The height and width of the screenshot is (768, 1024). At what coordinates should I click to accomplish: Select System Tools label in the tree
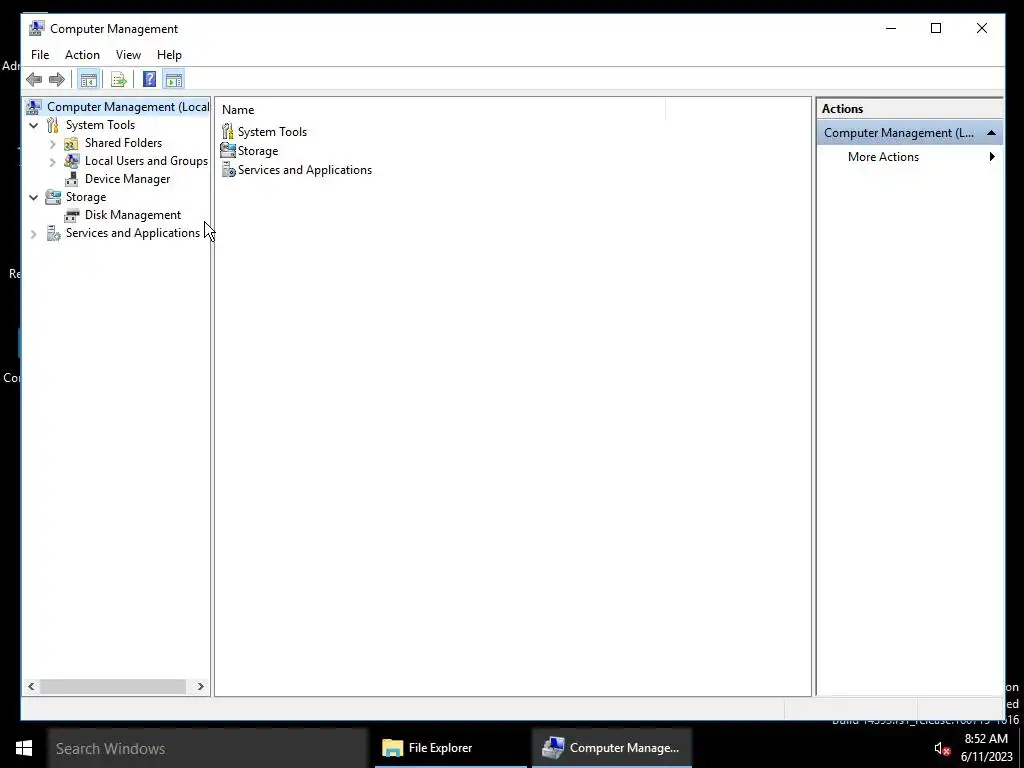tap(100, 125)
